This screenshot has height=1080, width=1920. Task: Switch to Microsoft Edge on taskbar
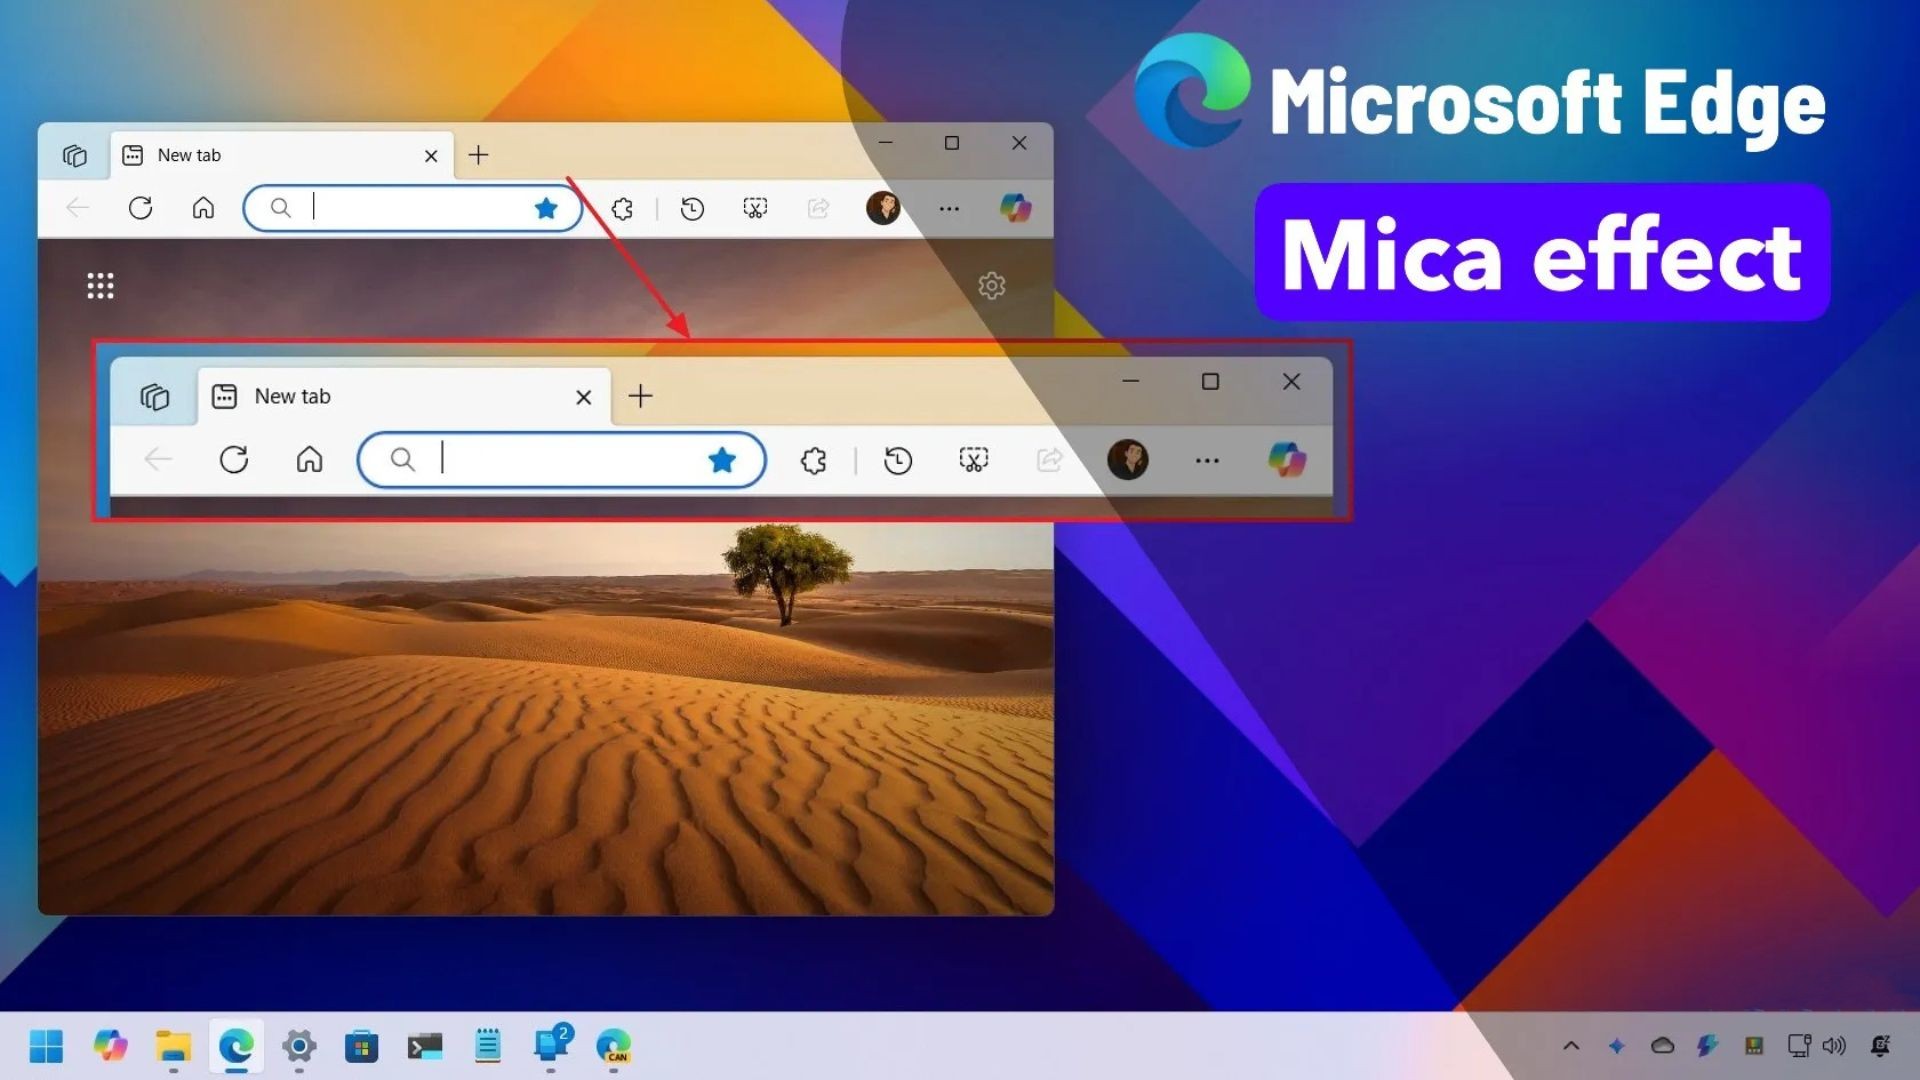[x=236, y=1046]
